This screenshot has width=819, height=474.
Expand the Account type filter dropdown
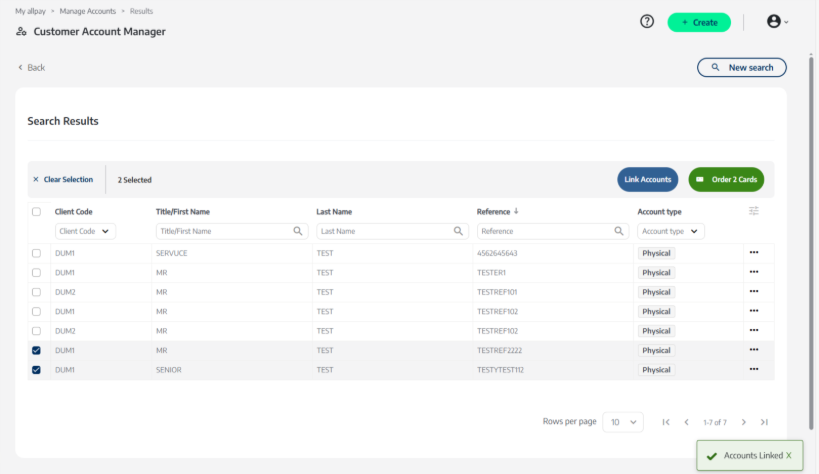pos(671,231)
